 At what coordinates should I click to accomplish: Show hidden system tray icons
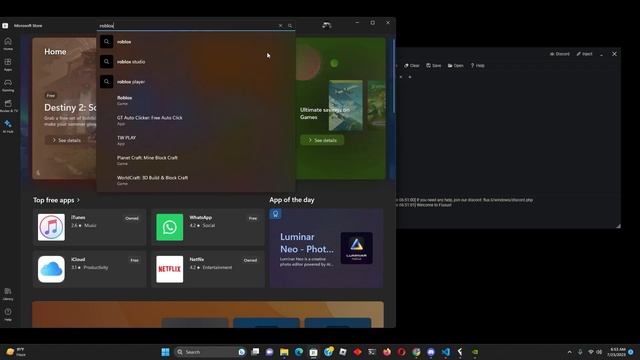[569, 352]
